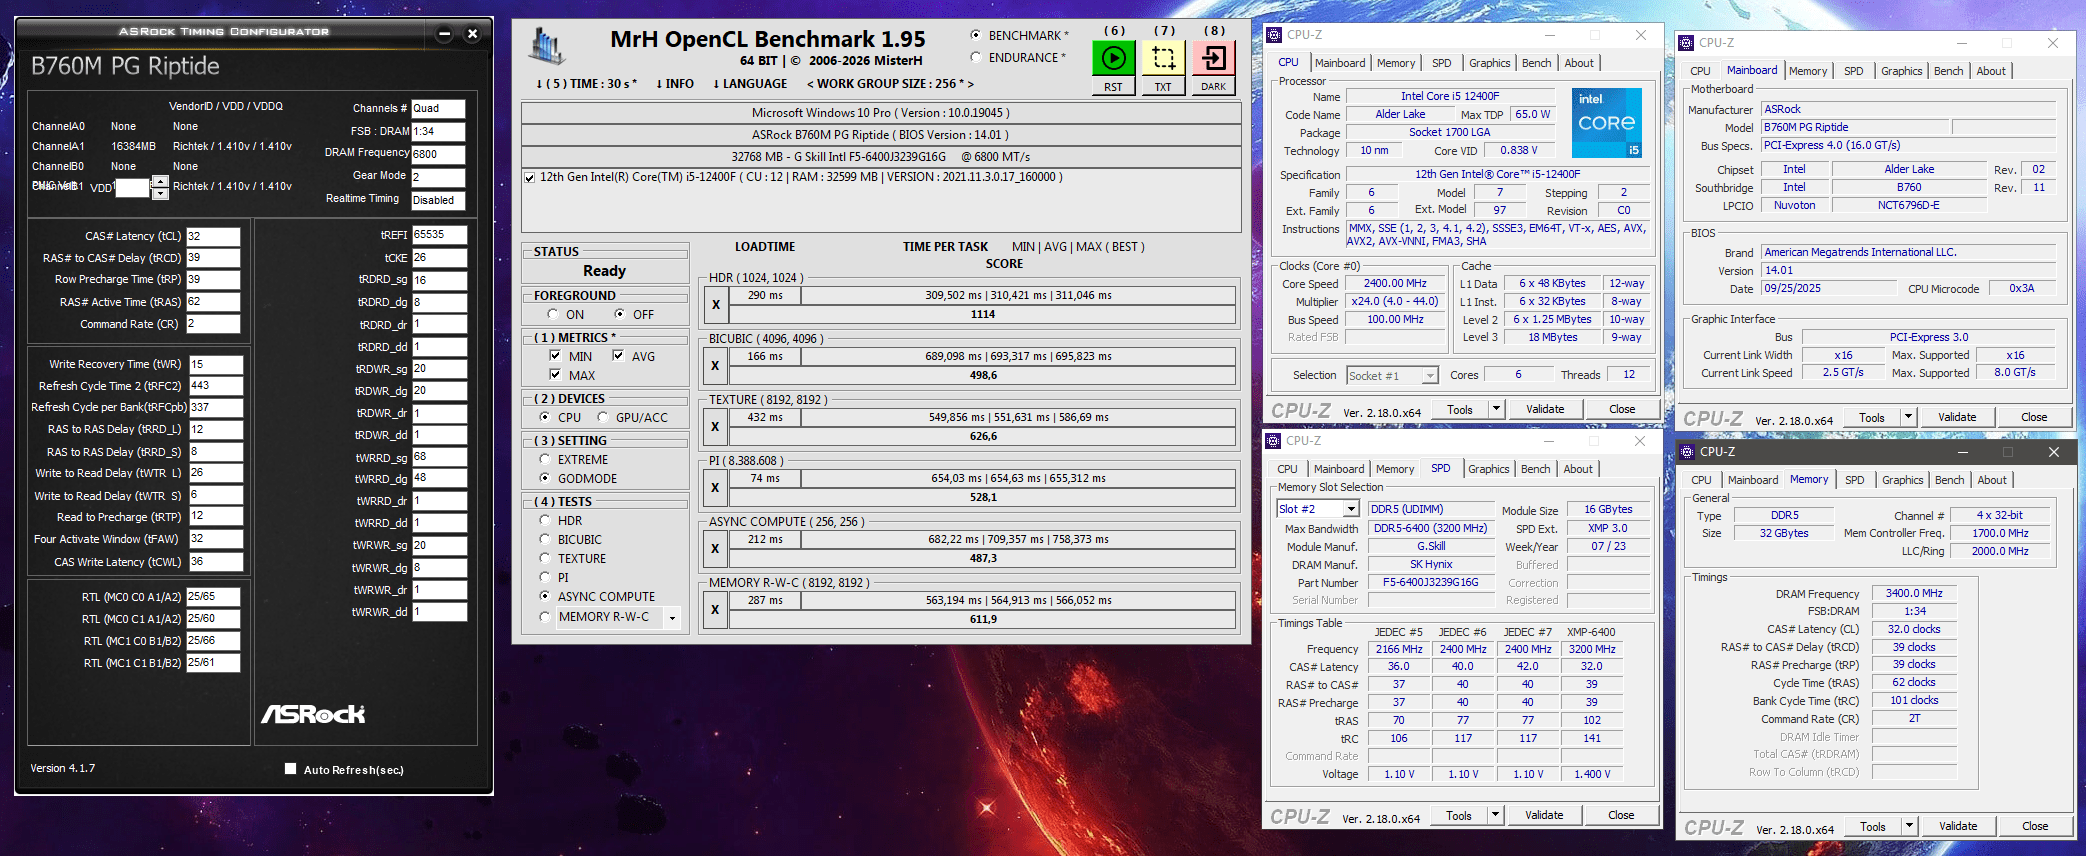
Task: Open the About tab in the CPU-Z Mainboard window
Action: coord(1991,71)
